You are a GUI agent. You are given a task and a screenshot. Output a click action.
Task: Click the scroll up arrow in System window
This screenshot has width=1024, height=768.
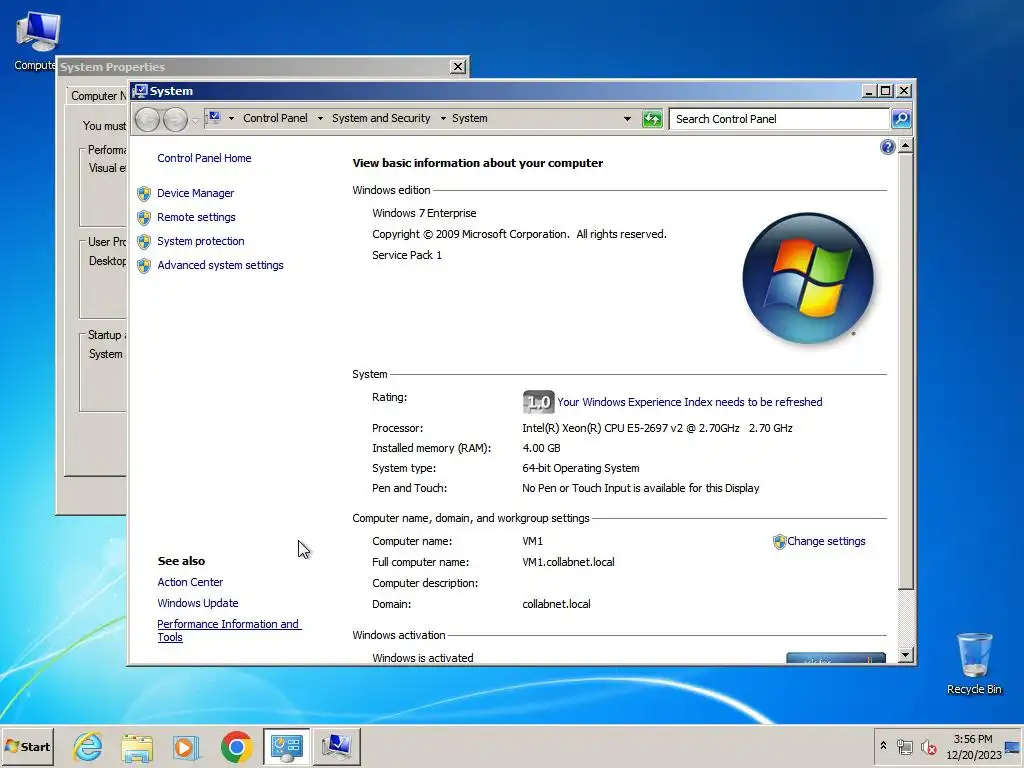pyautogui.click(x=905, y=146)
